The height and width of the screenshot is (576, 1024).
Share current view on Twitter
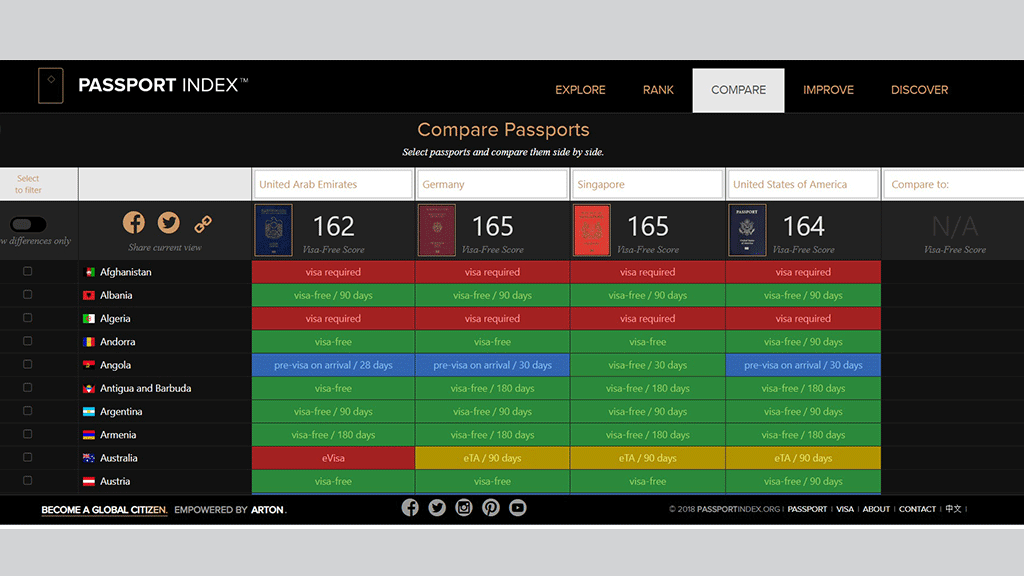point(168,222)
